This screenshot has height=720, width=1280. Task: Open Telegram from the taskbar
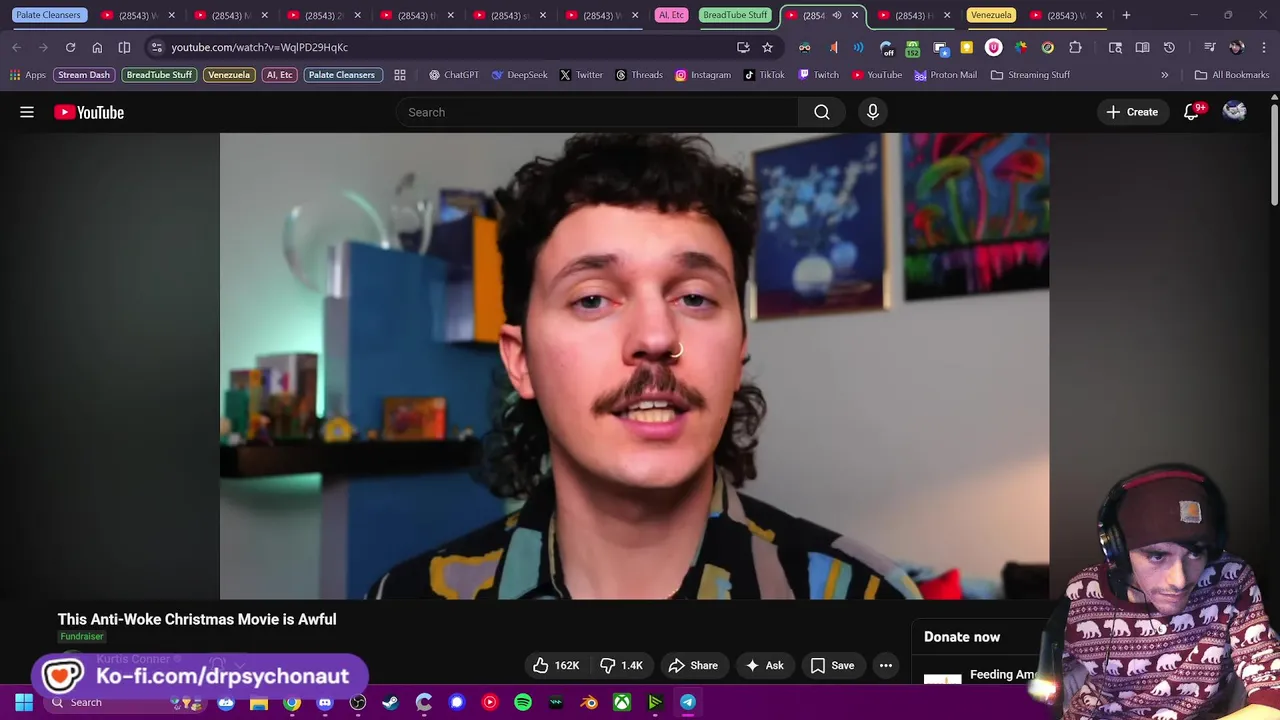pos(688,702)
